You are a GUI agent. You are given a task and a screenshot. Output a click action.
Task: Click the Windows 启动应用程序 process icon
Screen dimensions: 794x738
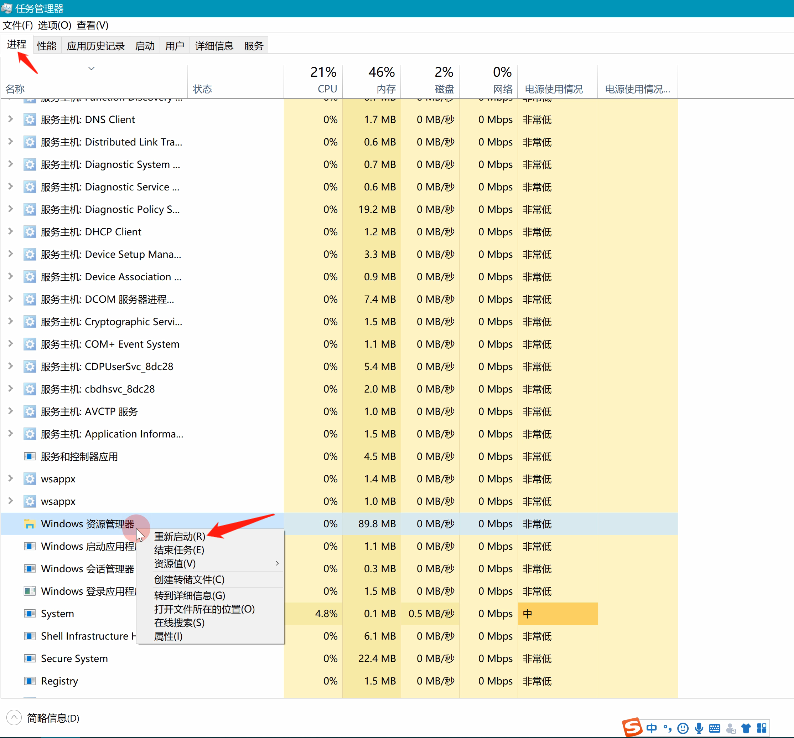pyautogui.click(x=30, y=546)
